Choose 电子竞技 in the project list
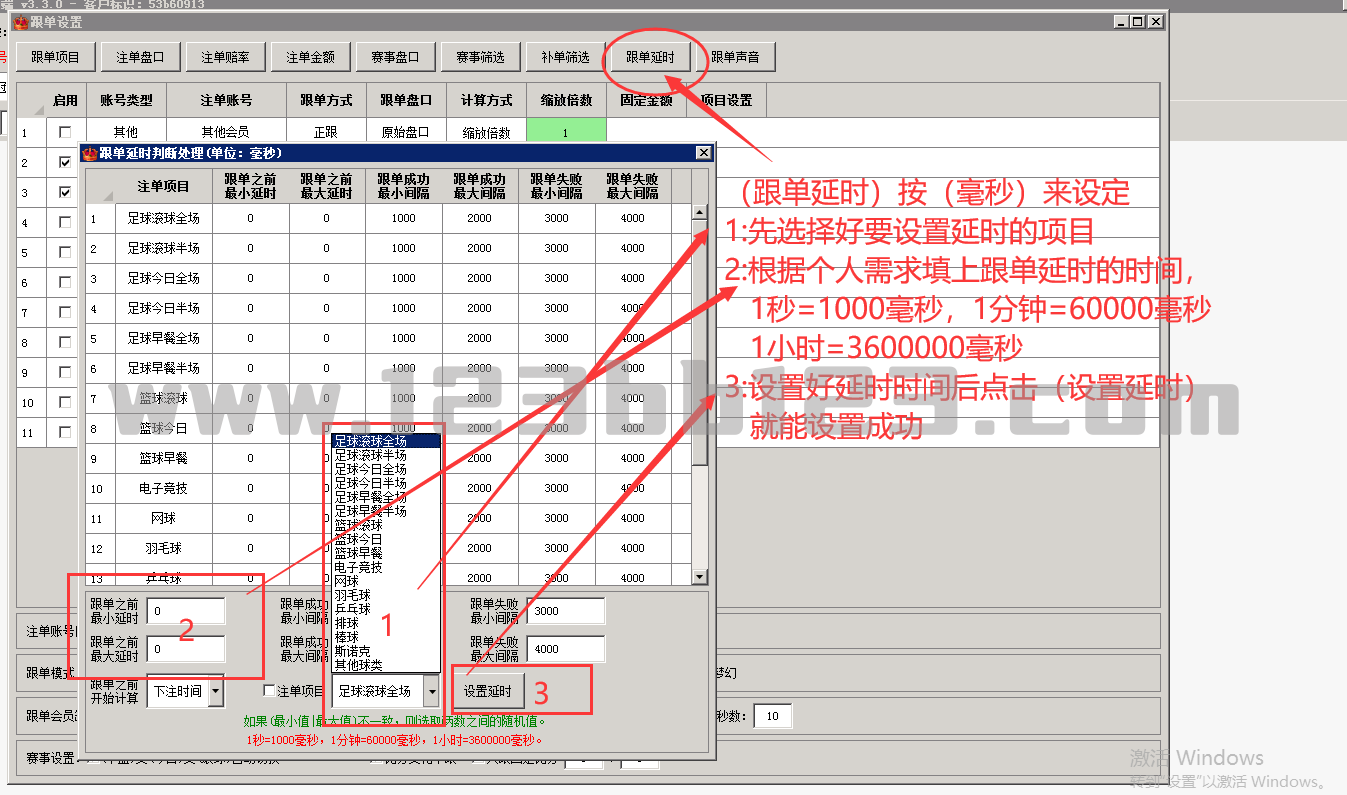 [358, 567]
